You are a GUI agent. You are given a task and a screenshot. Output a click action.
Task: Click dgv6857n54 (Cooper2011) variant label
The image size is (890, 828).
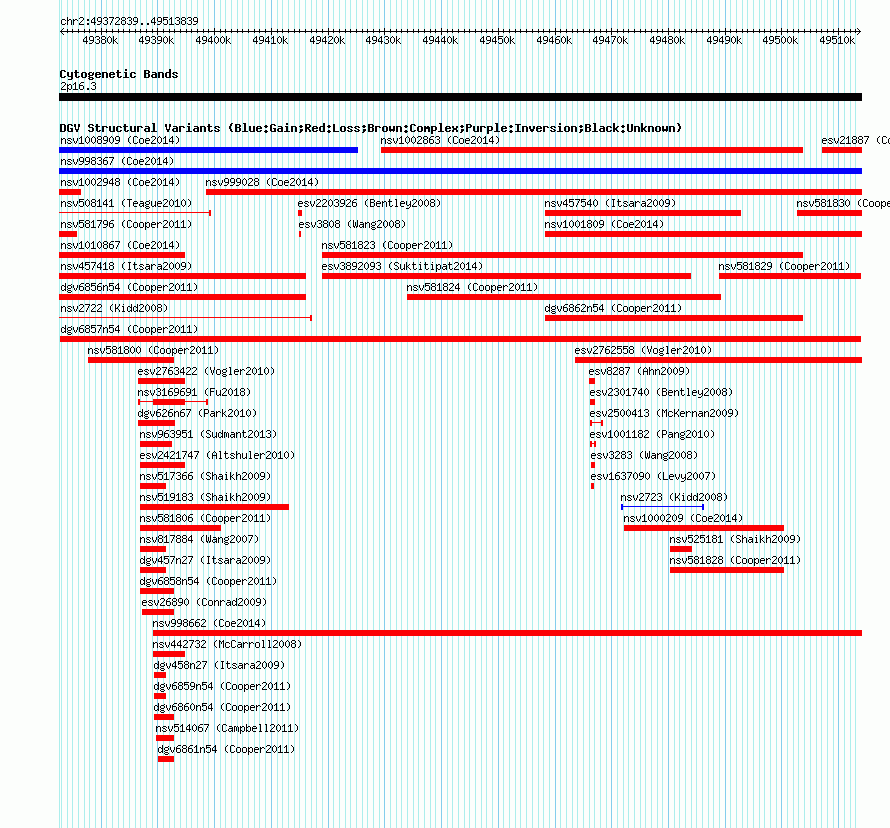pos(129,329)
